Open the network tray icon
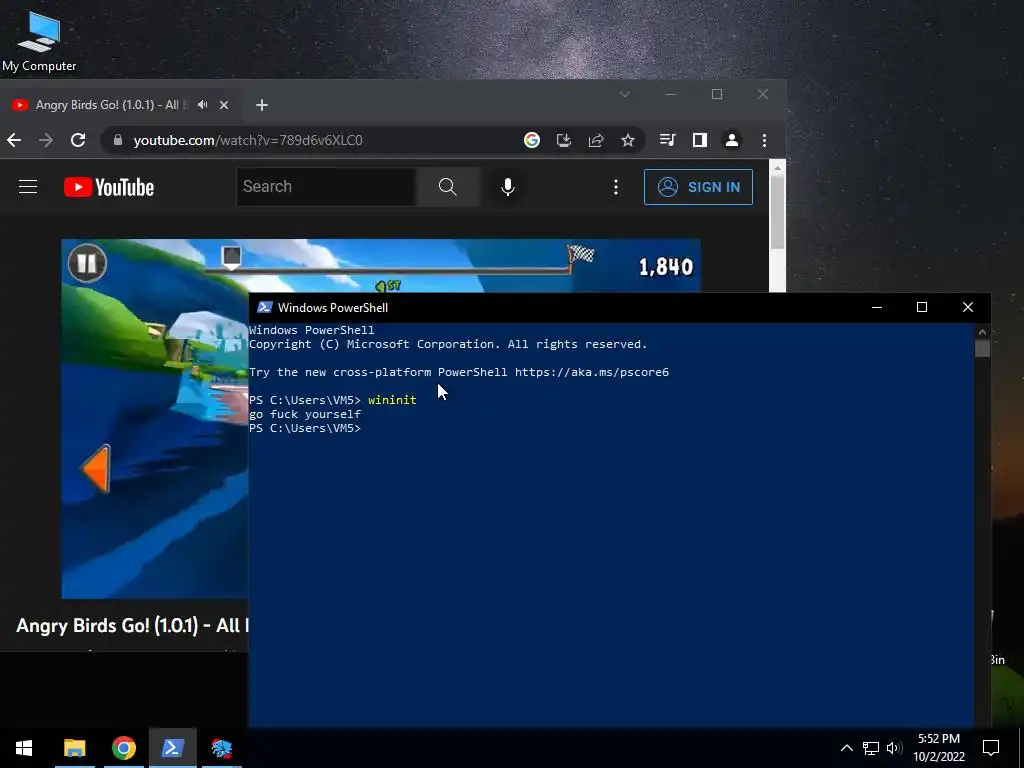Screen dimensions: 1024x768 coord(871,748)
